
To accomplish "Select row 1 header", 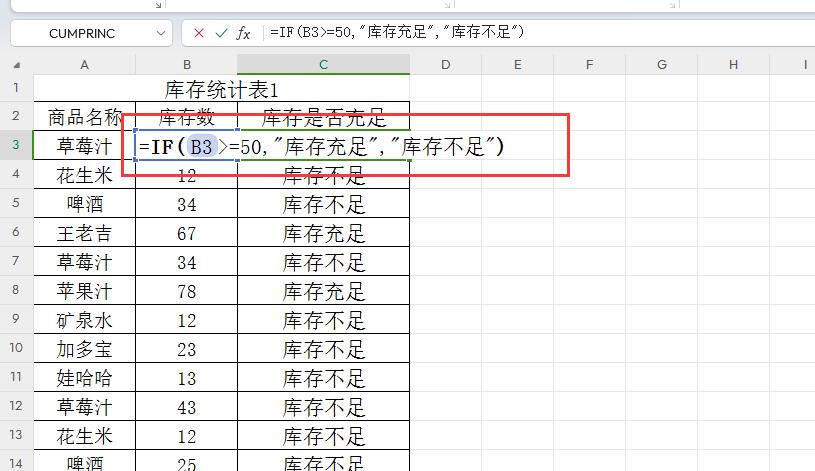I will click(x=16, y=87).
